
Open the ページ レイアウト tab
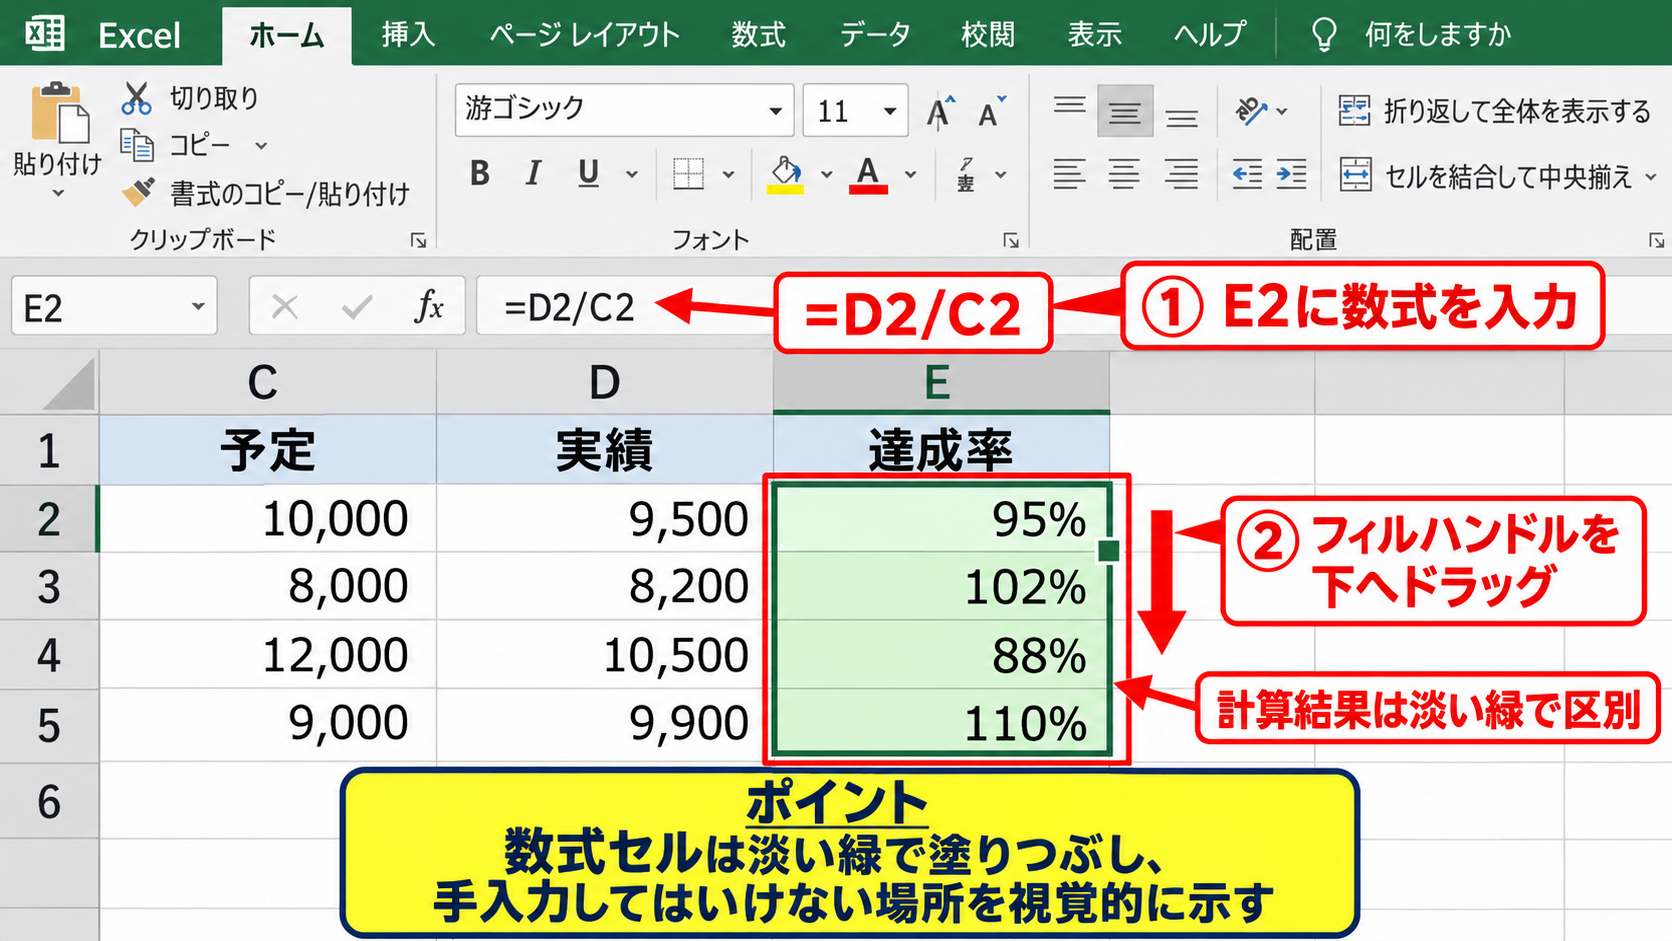585,35
